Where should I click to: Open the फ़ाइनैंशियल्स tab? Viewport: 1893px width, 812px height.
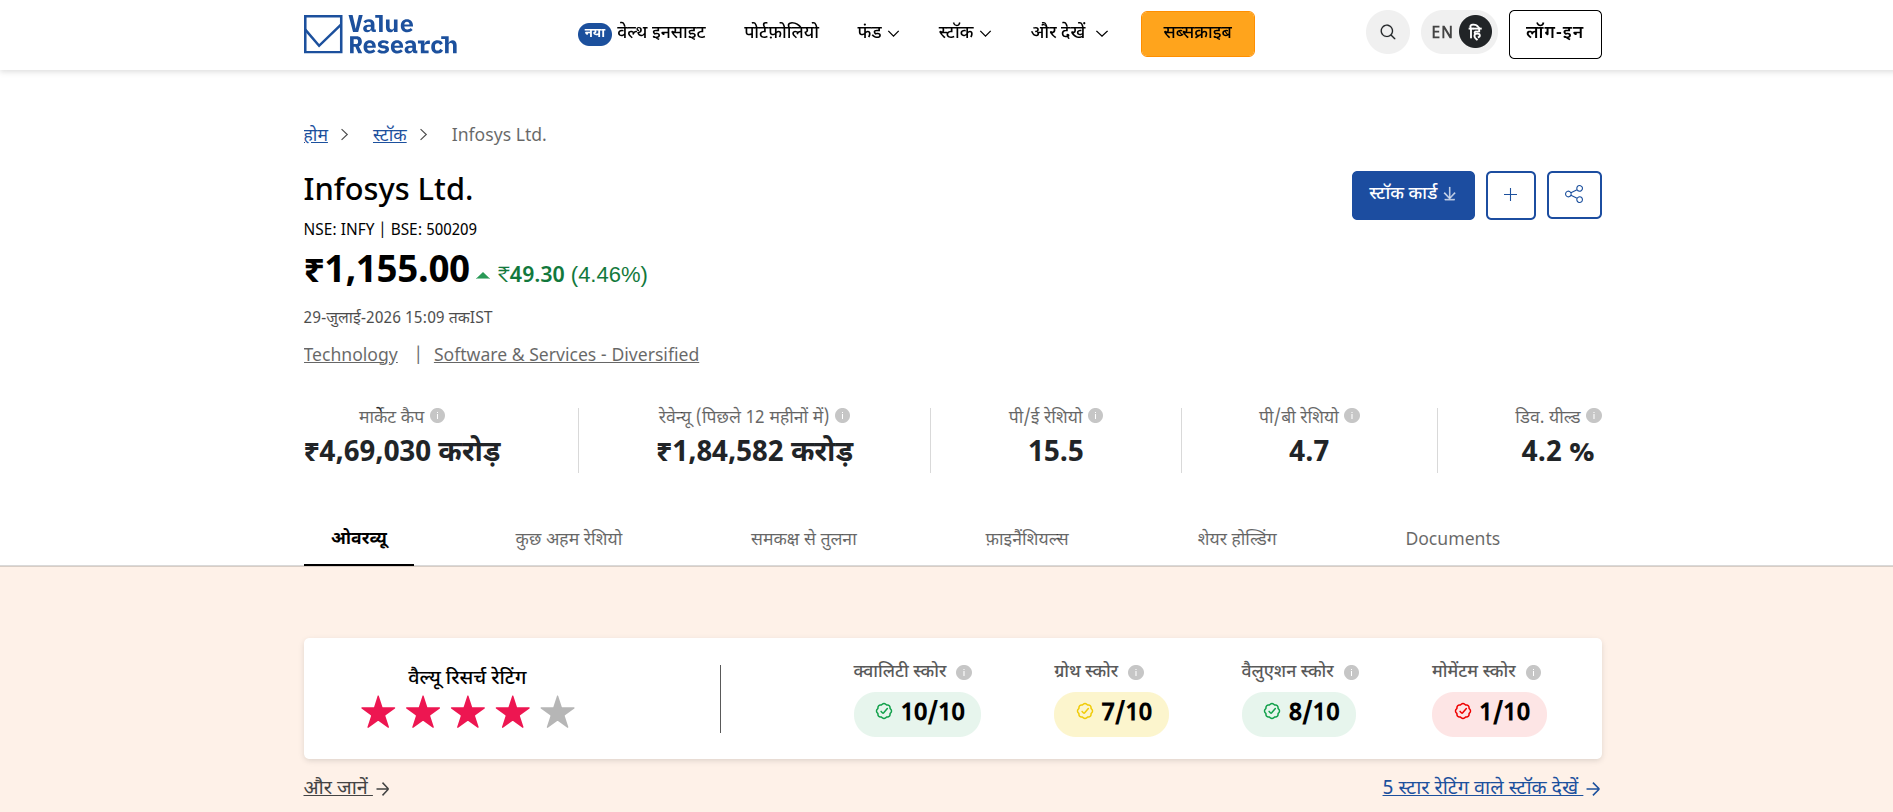click(1027, 539)
